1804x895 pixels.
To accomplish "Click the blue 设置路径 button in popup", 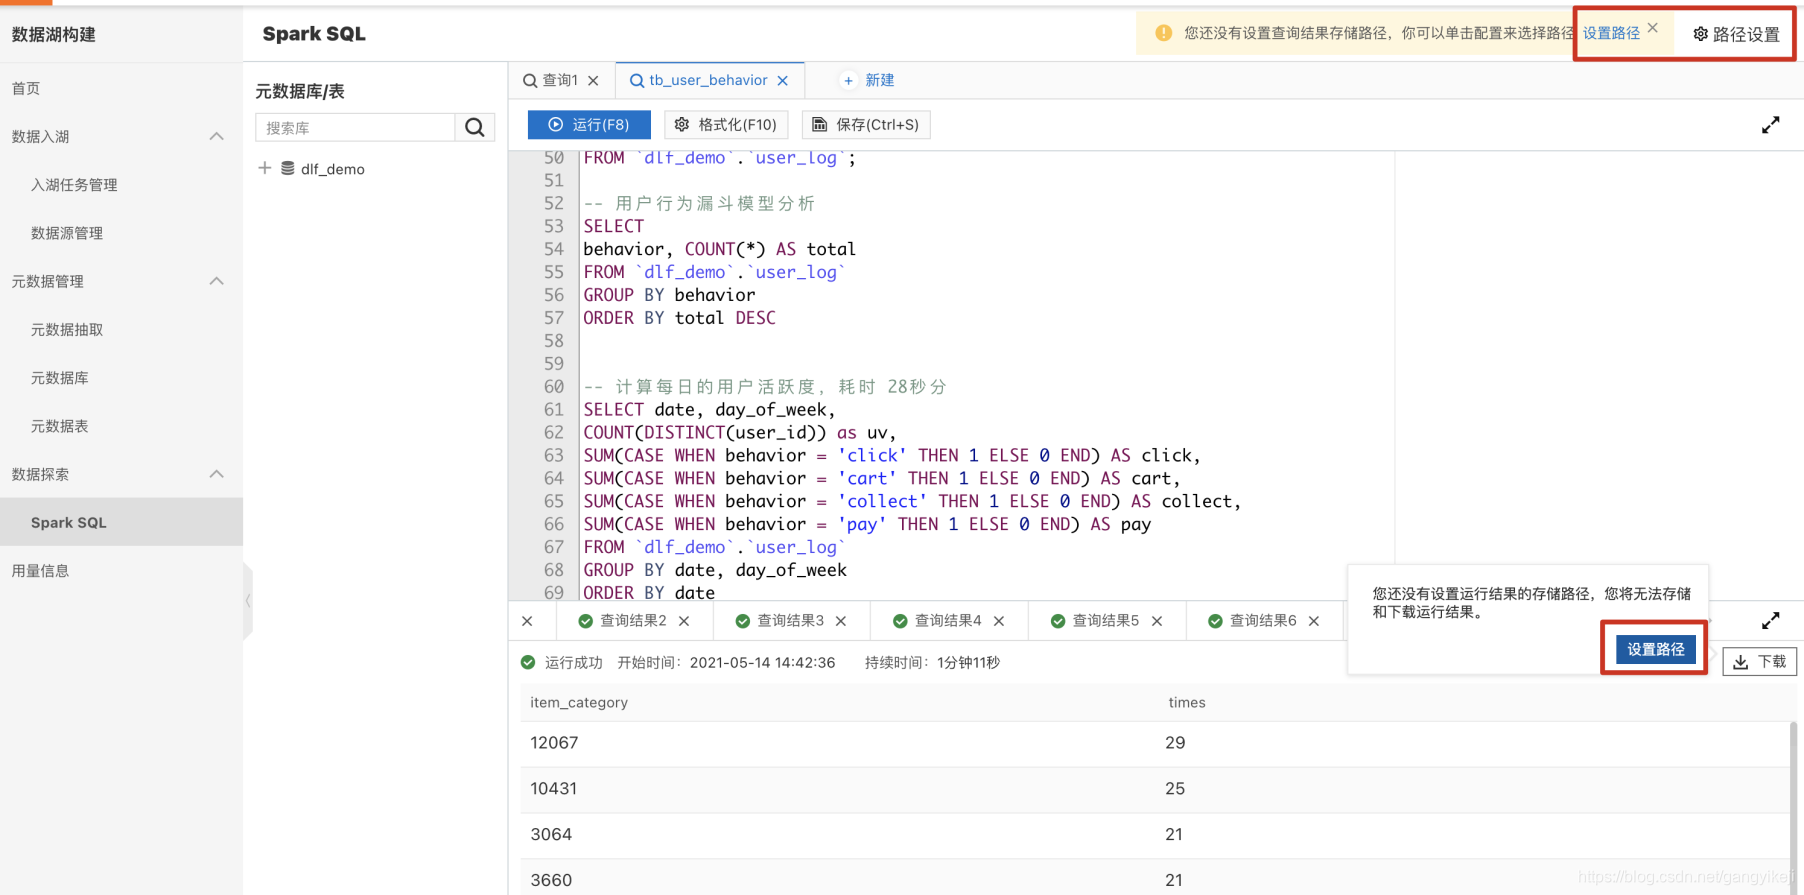I will coord(1655,649).
